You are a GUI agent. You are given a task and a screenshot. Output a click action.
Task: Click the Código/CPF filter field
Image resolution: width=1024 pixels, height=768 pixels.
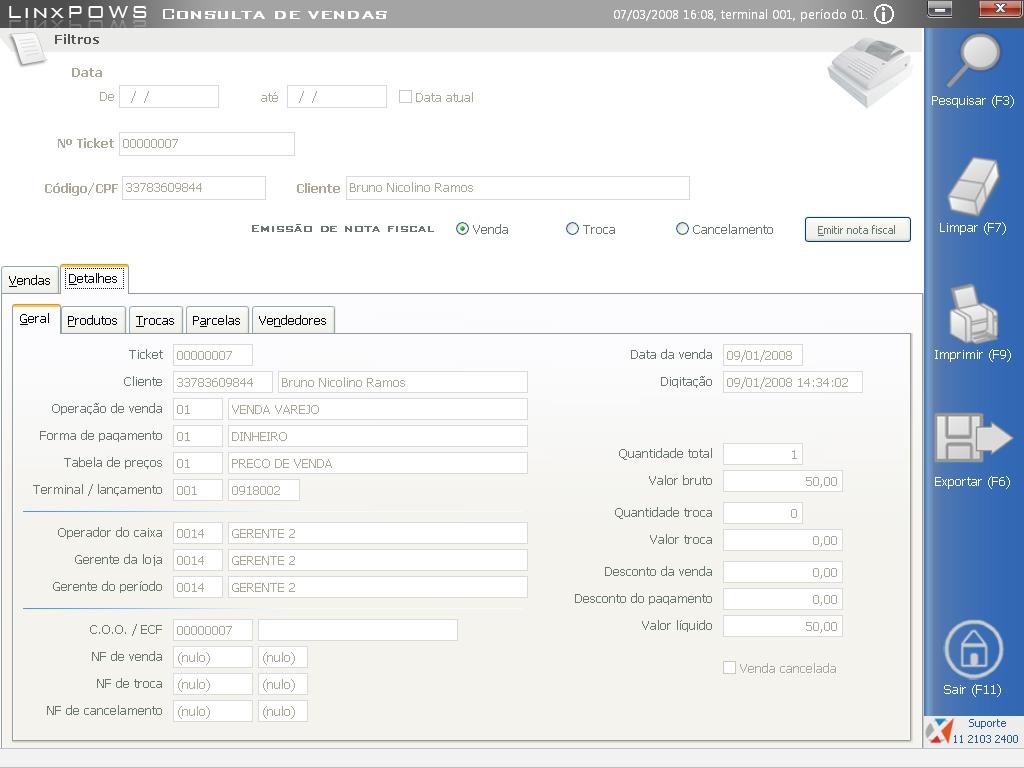click(x=194, y=188)
